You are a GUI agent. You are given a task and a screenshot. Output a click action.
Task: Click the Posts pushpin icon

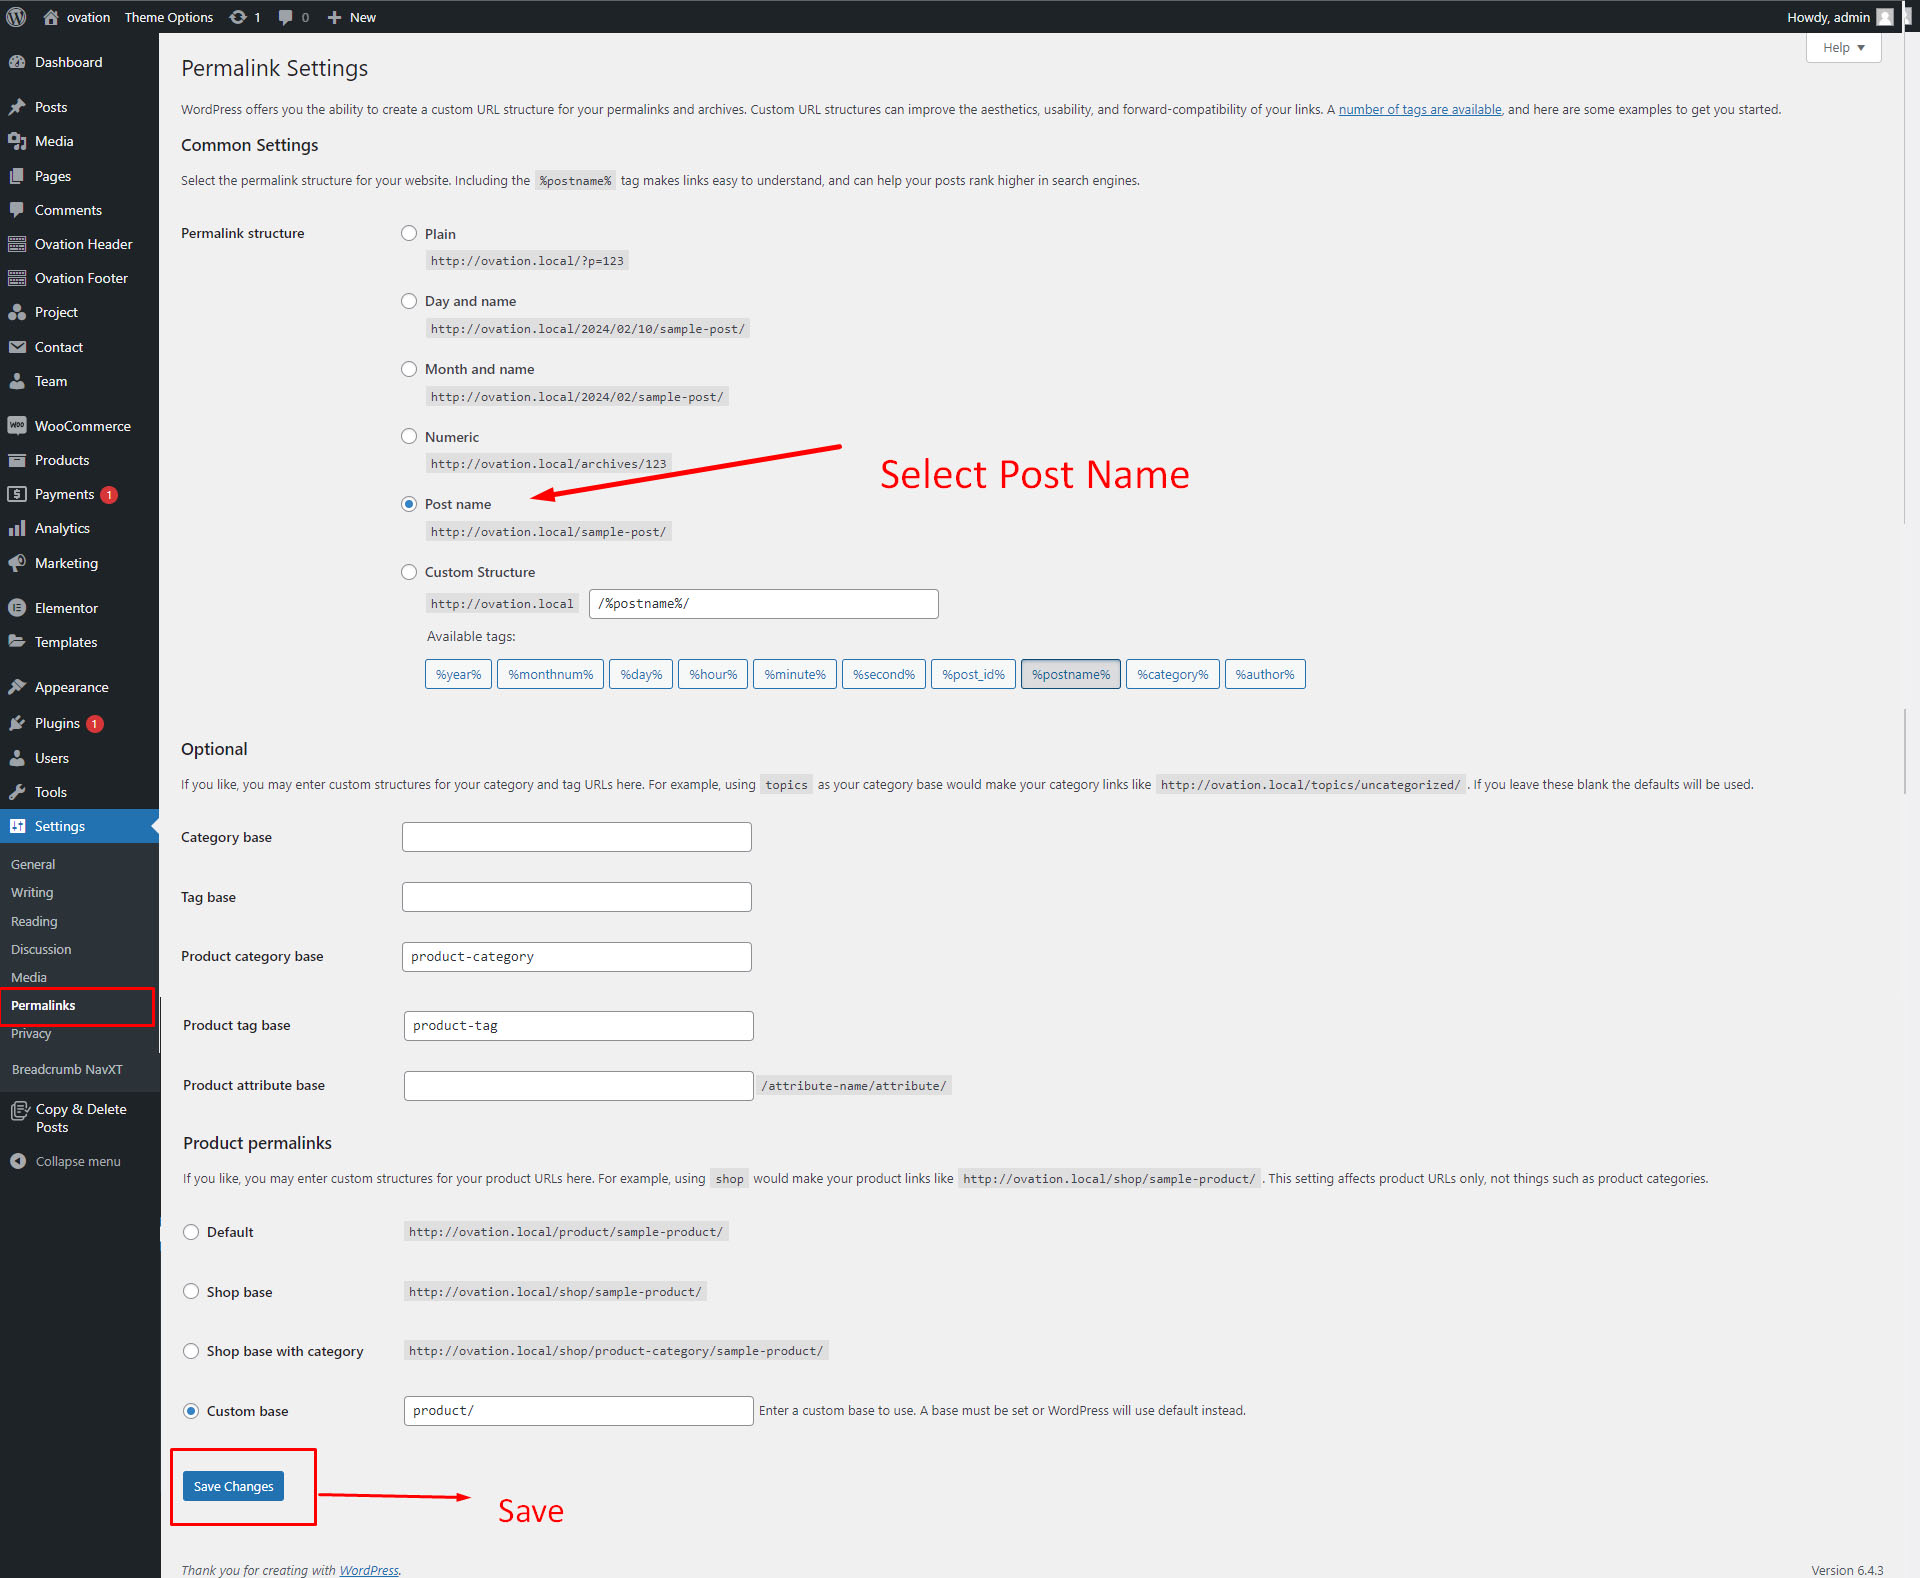point(17,107)
